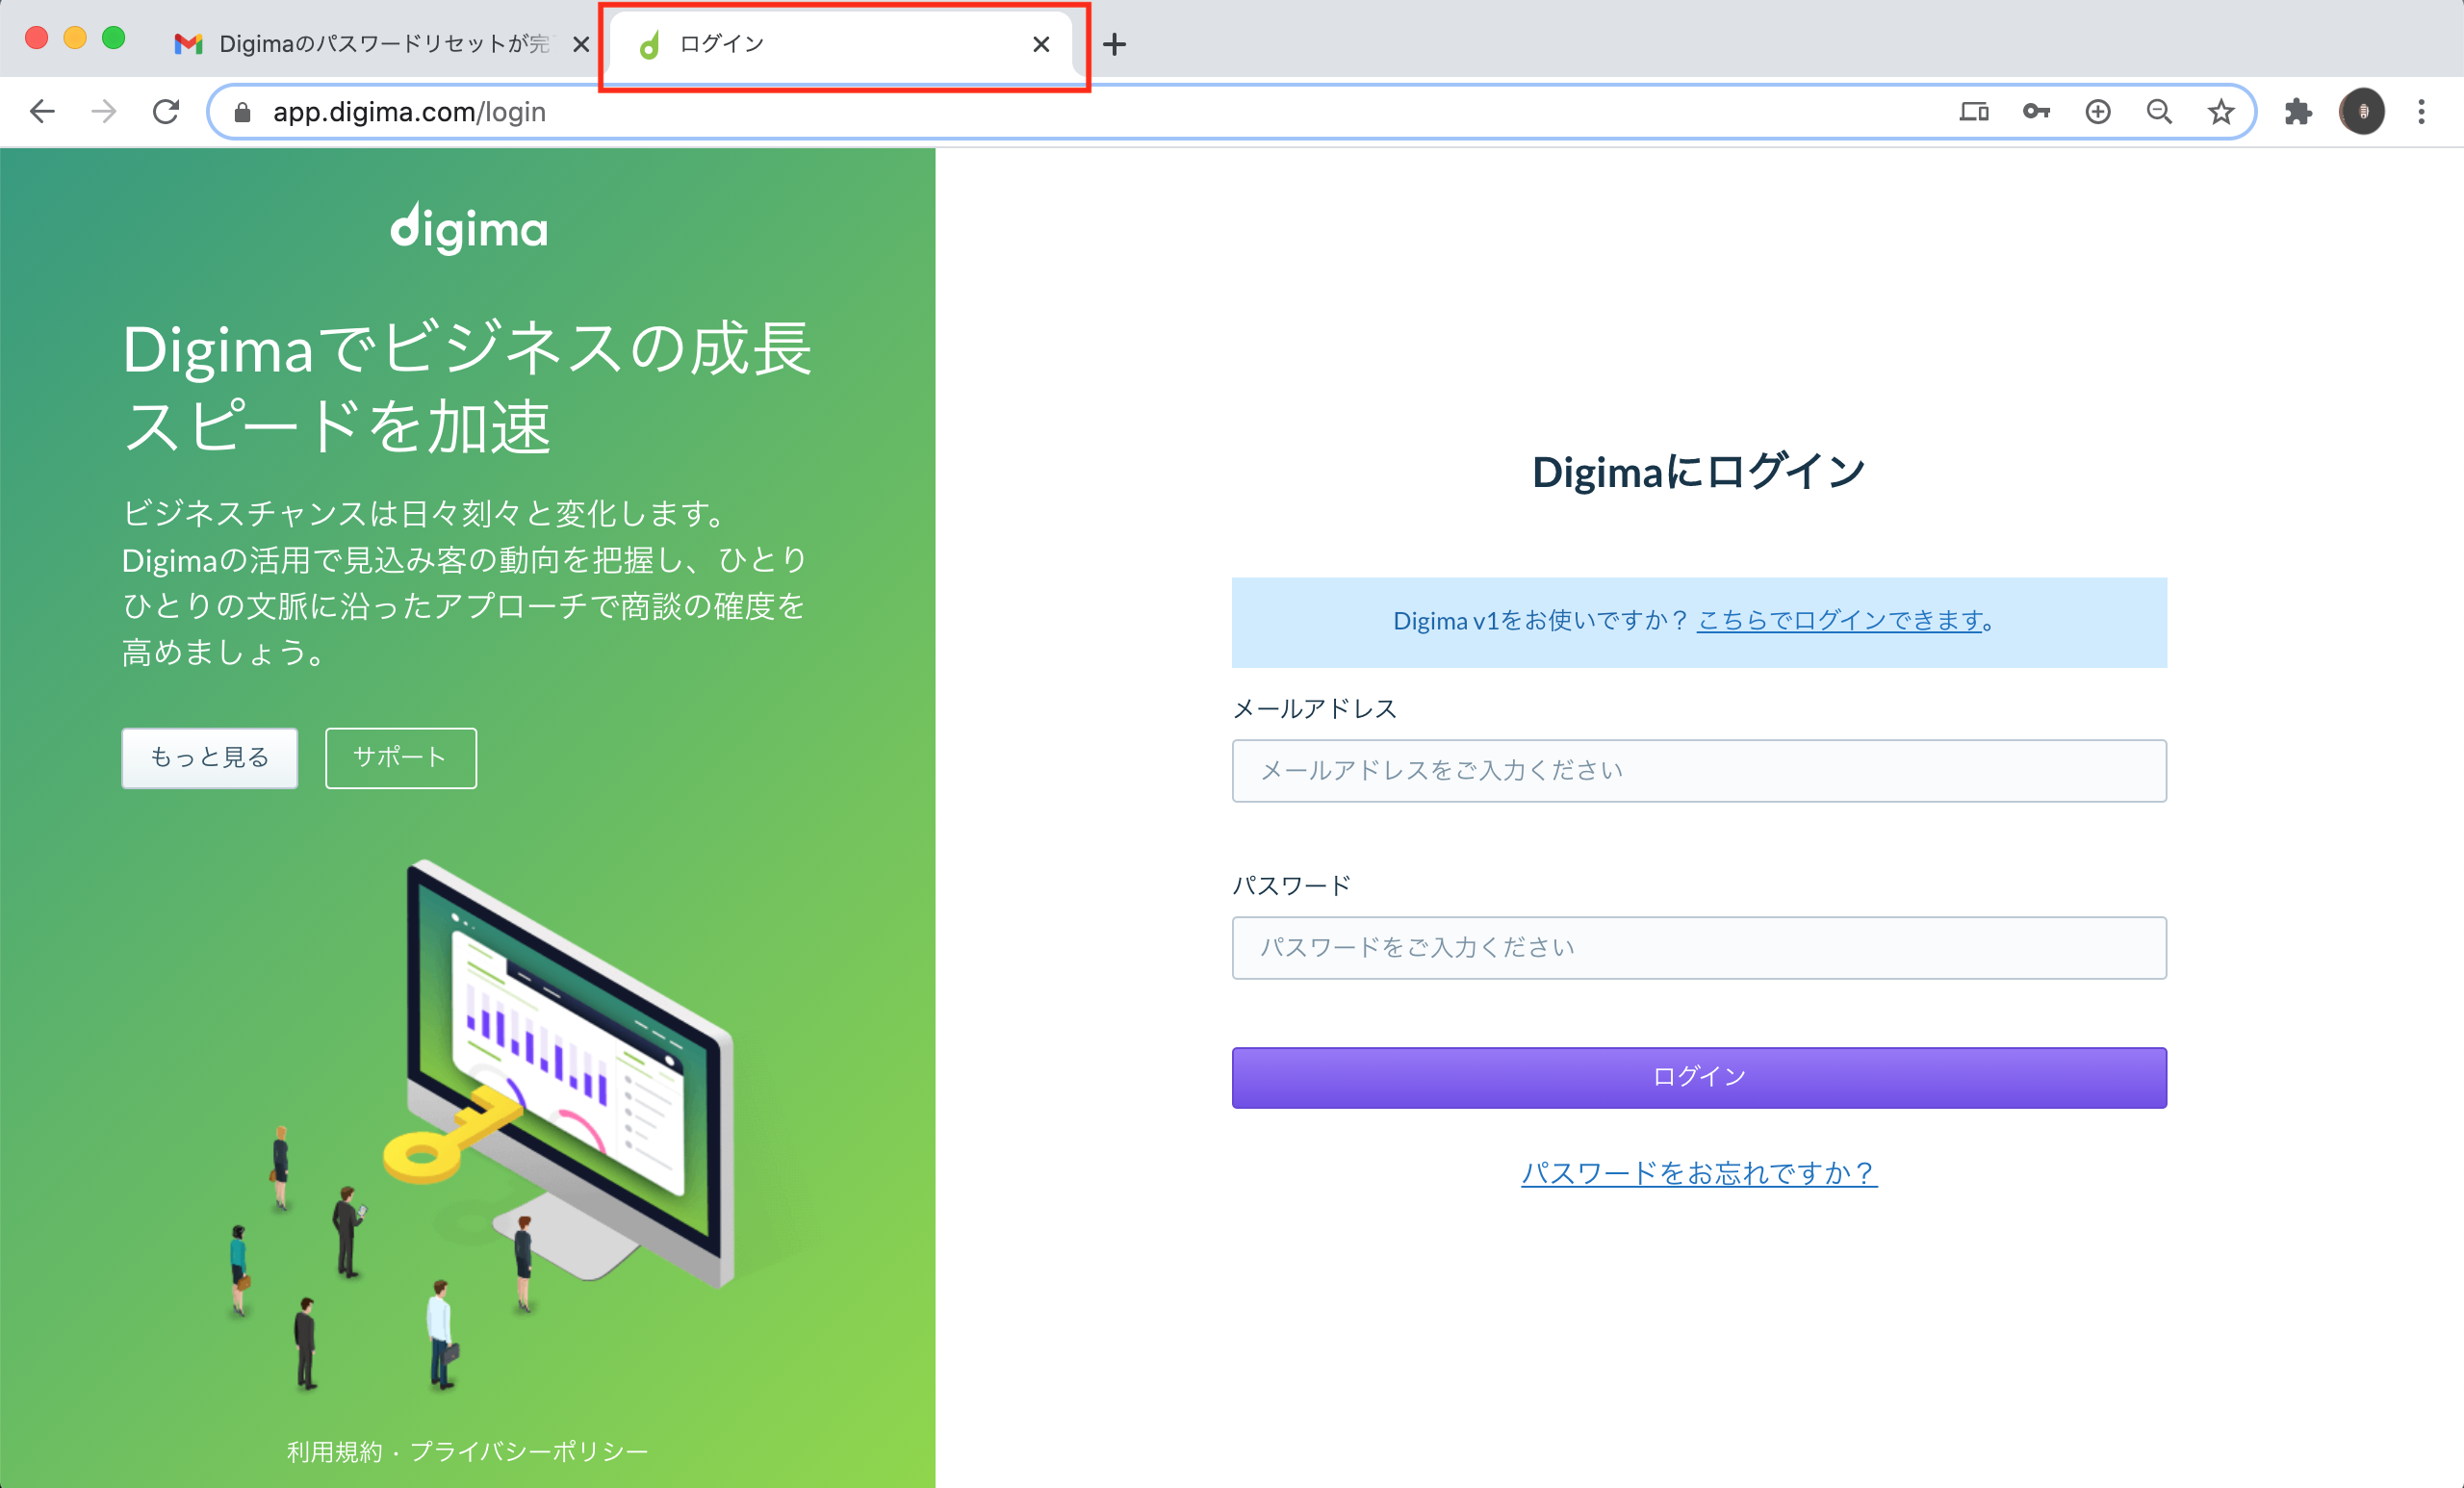
Task: Click the メールアドレス label
Action: [1314, 709]
